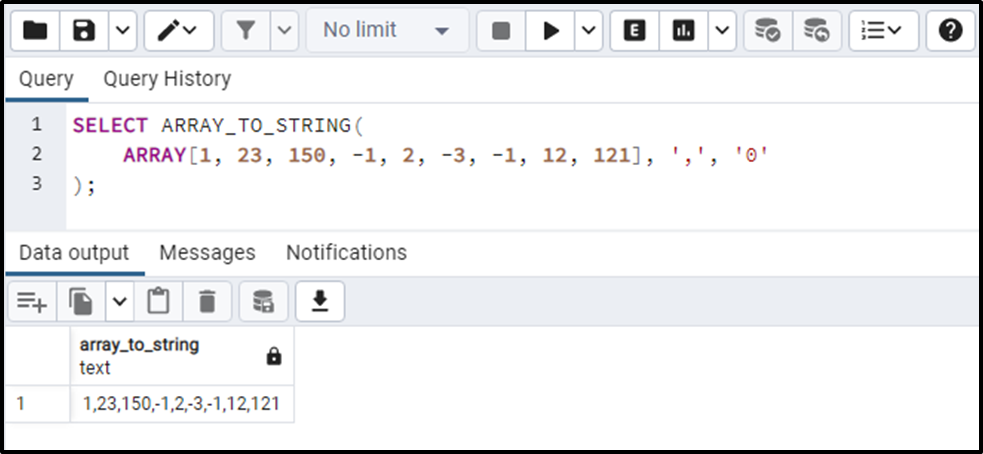Click the ARRAY keyword on line 2

tap(155, 155)
